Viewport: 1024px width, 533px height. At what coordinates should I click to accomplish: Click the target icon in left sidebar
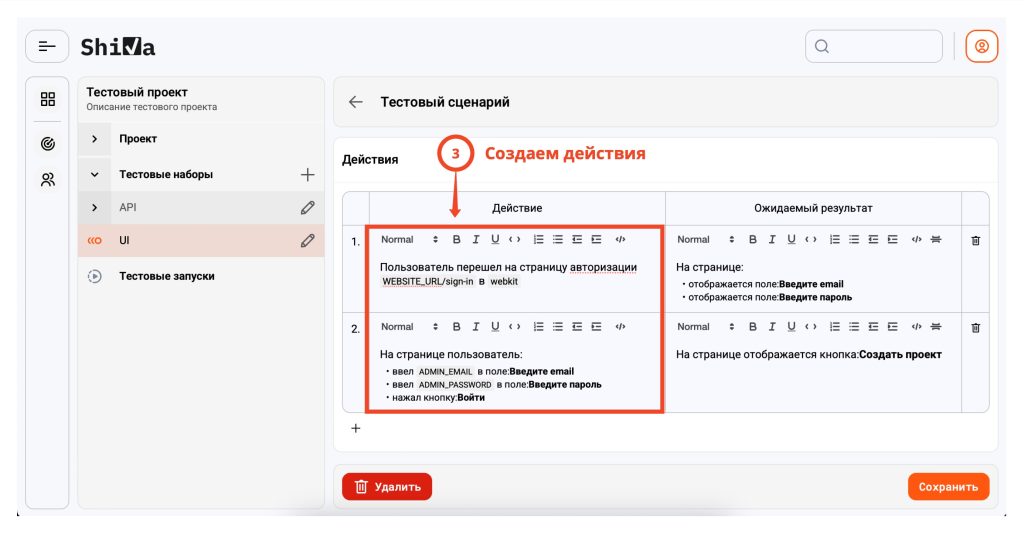point(48,143)
